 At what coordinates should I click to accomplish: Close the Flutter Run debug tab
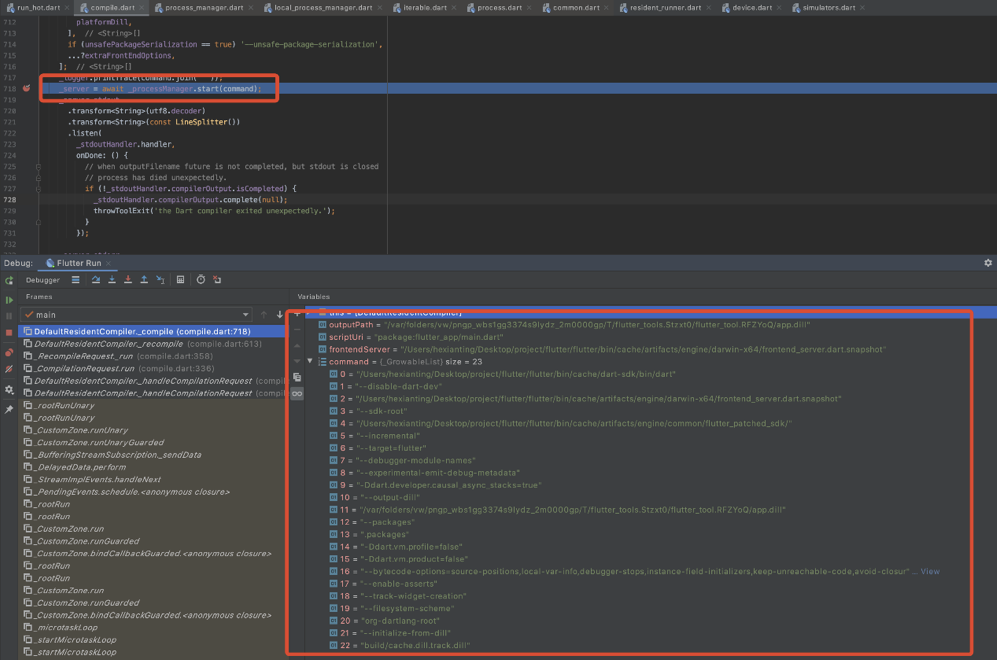pos(108,263)
